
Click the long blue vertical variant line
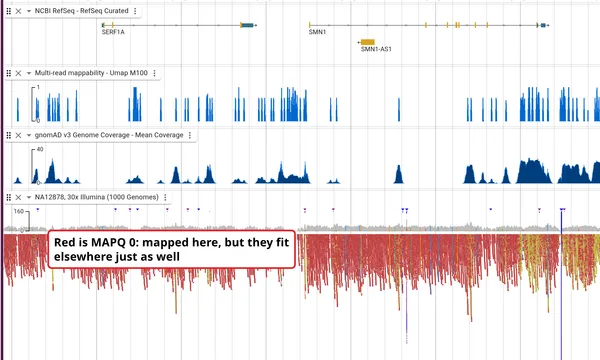561,283
